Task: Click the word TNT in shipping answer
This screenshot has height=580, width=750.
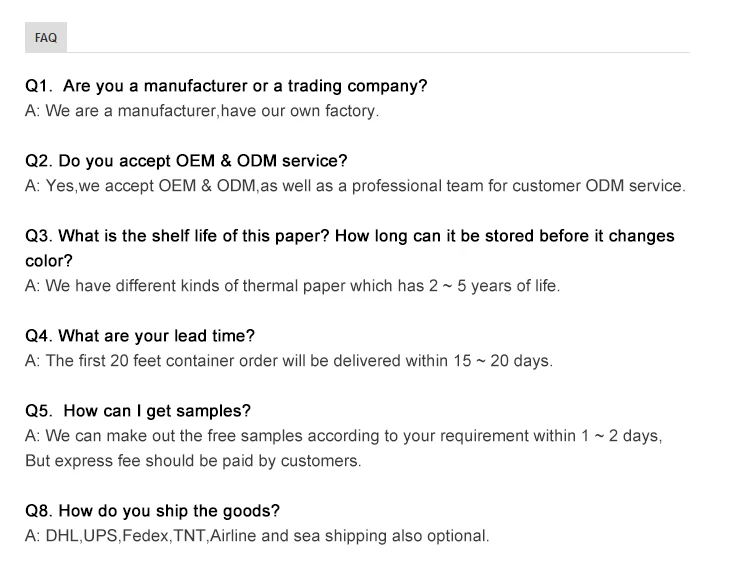Action: point(189,536)
